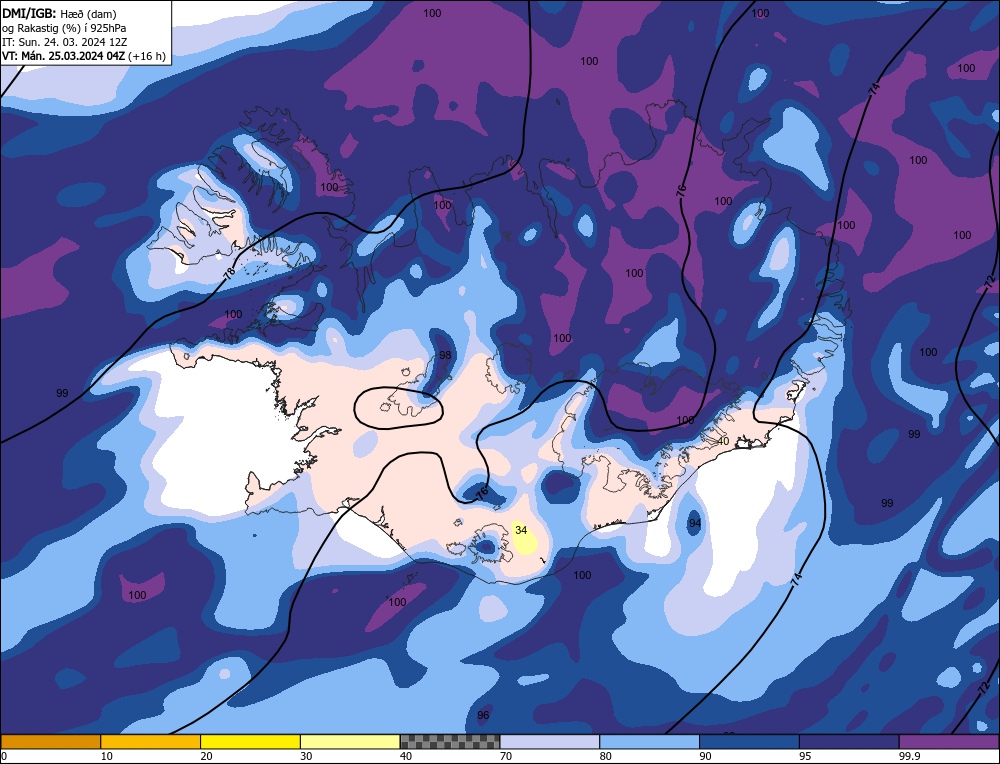Click the legend tick label '70'
This screenshot has height=764, width=1000.
click(x=506, y=756)
